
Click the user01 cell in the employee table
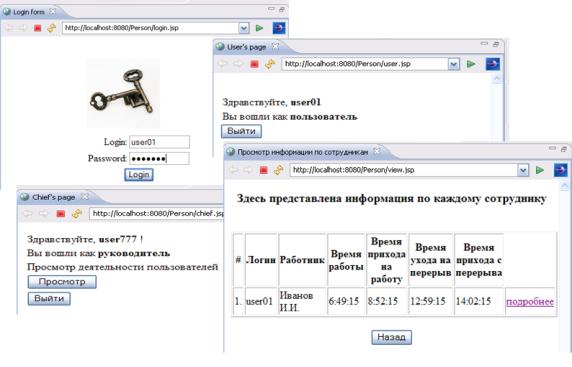pos(262,301)
